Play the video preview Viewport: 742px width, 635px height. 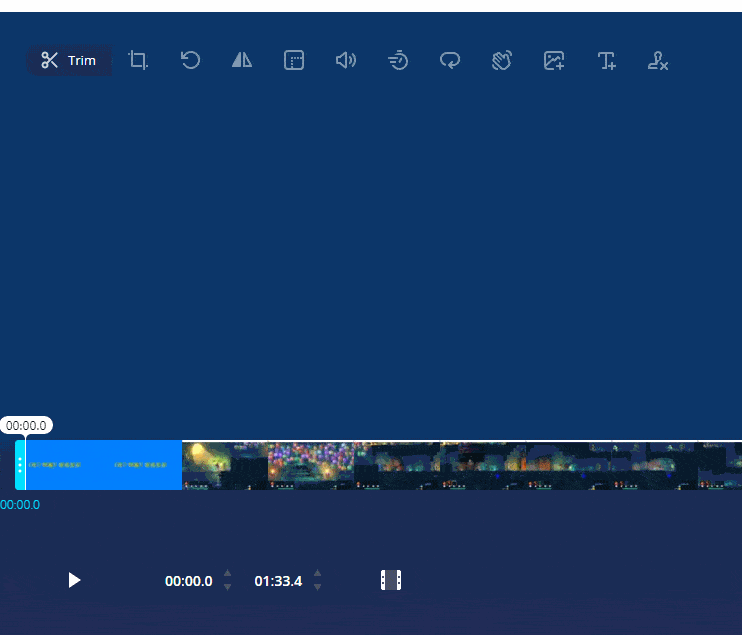tap(74, 580)
